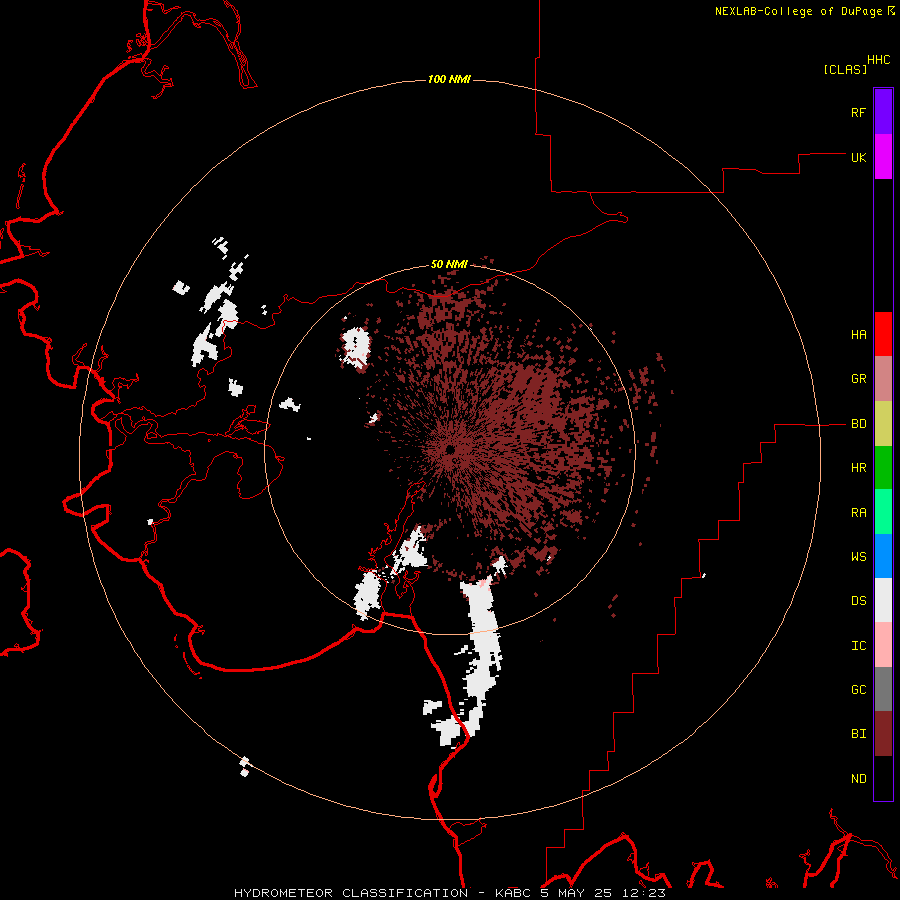900x900 pixels.
Task: Click the HHC product code label
Action: click(878, 60)
